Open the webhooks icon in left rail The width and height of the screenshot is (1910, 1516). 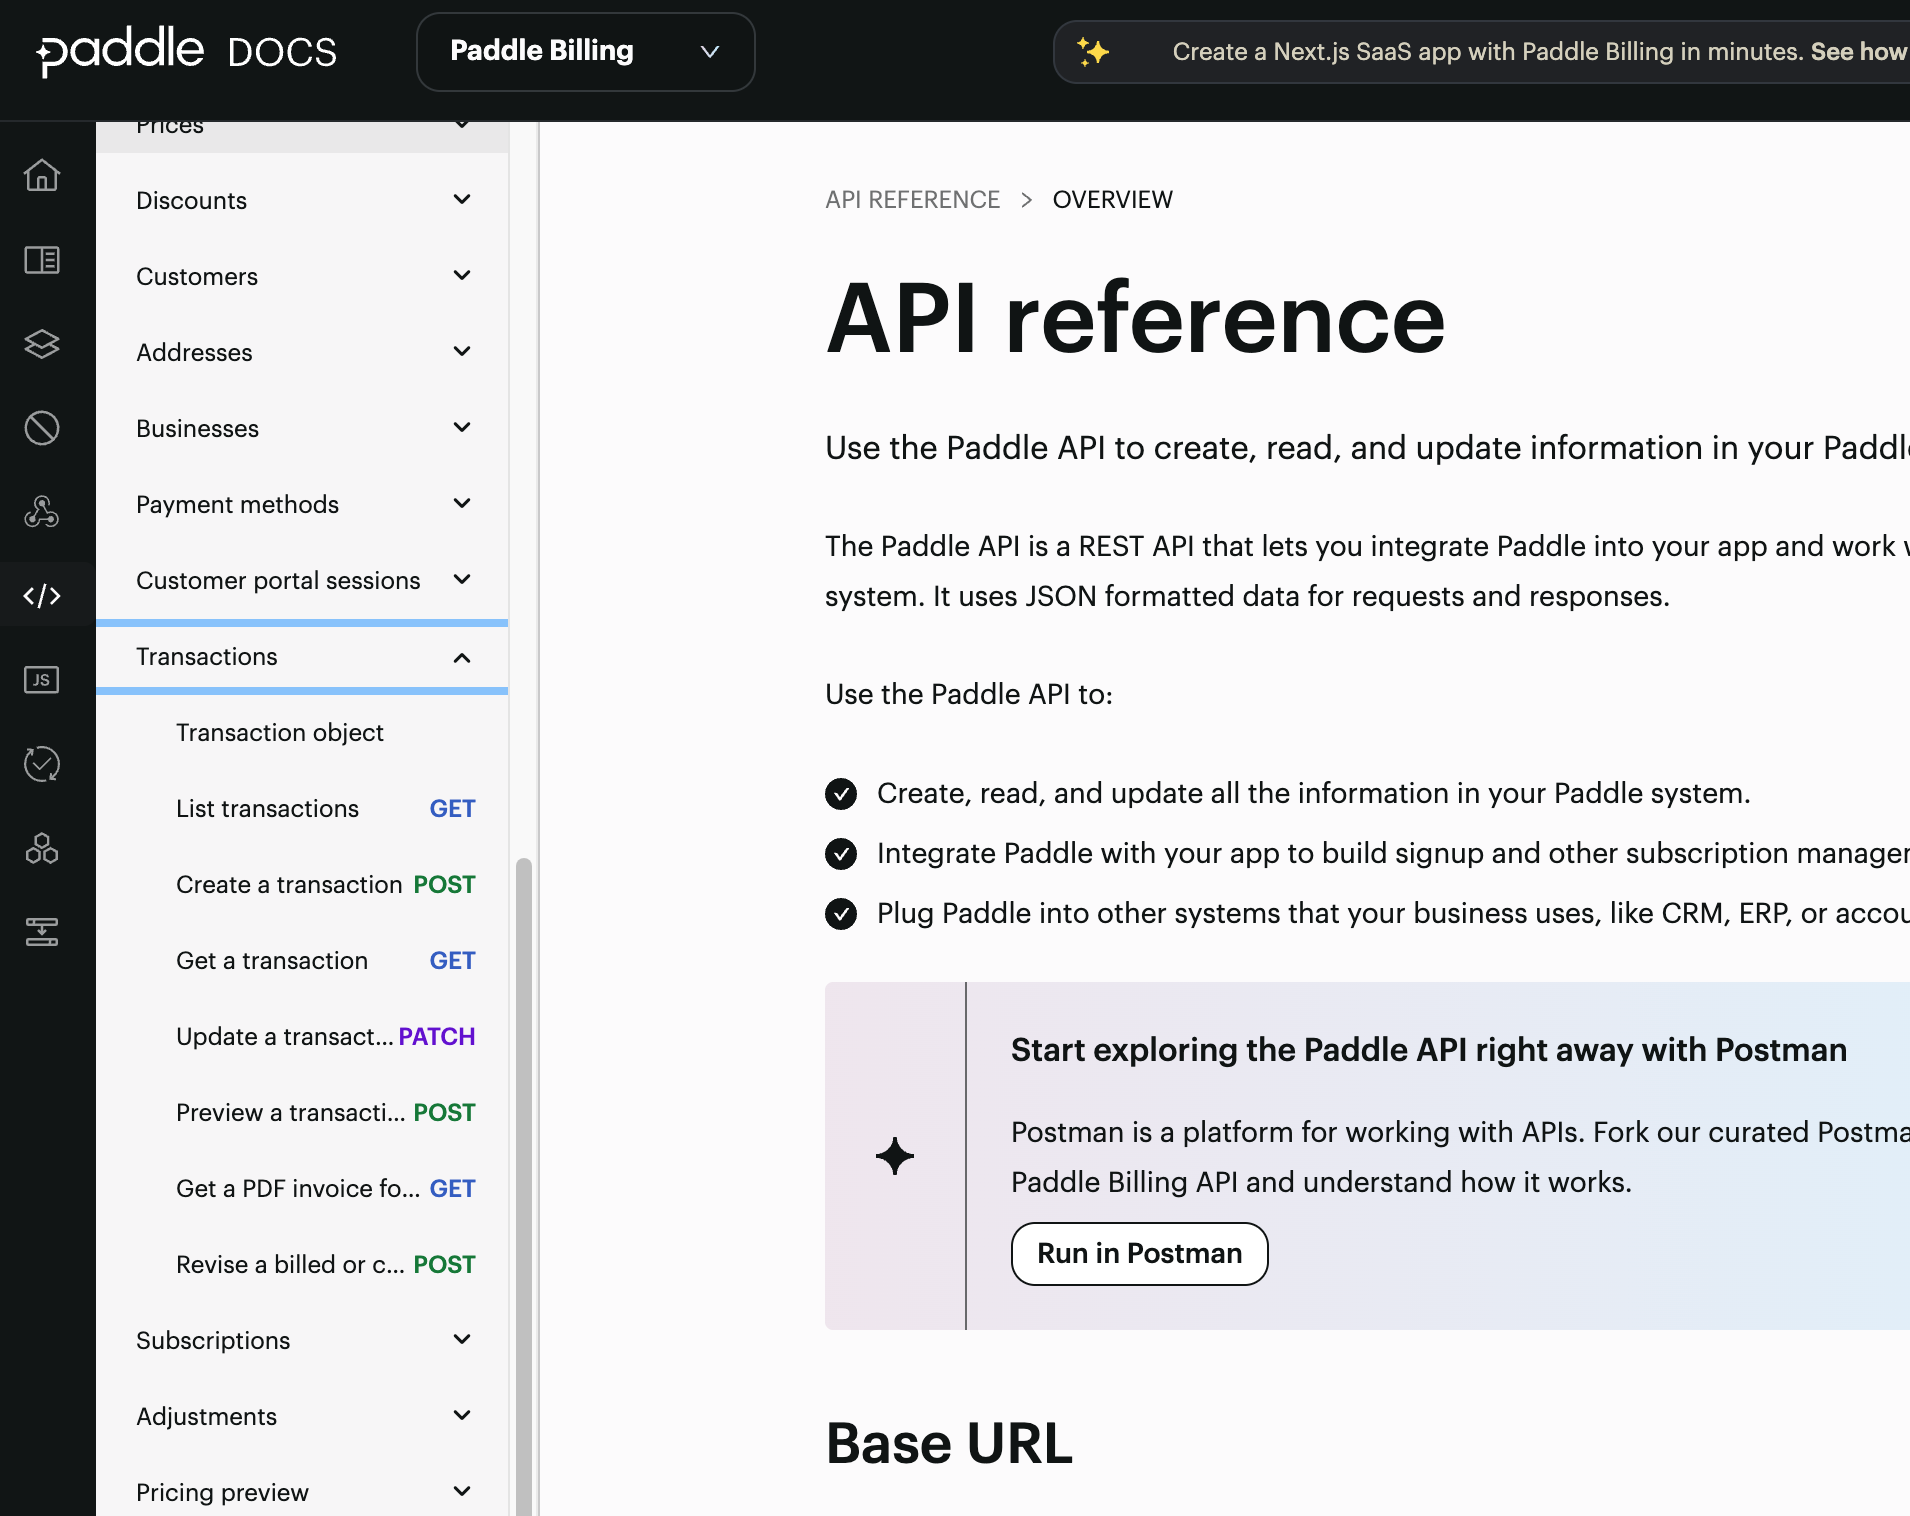click(x=42, y=512)
